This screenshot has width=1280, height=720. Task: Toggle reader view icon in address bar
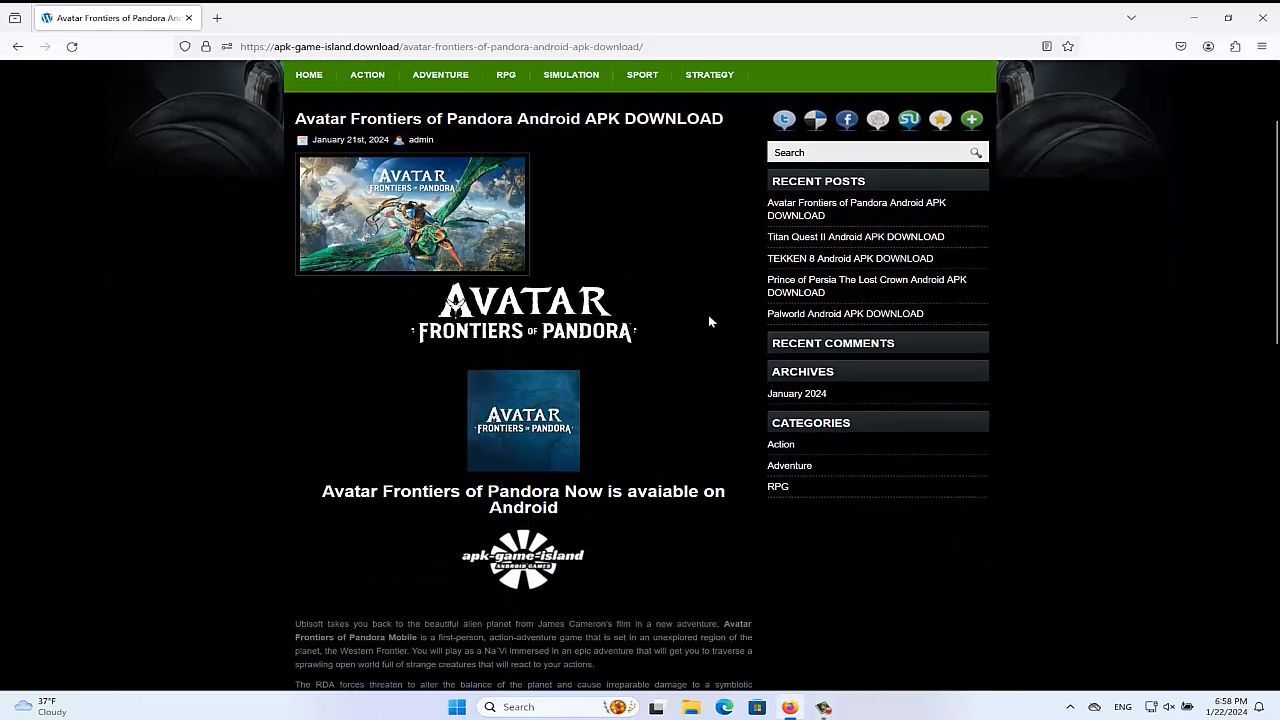(1047, 46)
